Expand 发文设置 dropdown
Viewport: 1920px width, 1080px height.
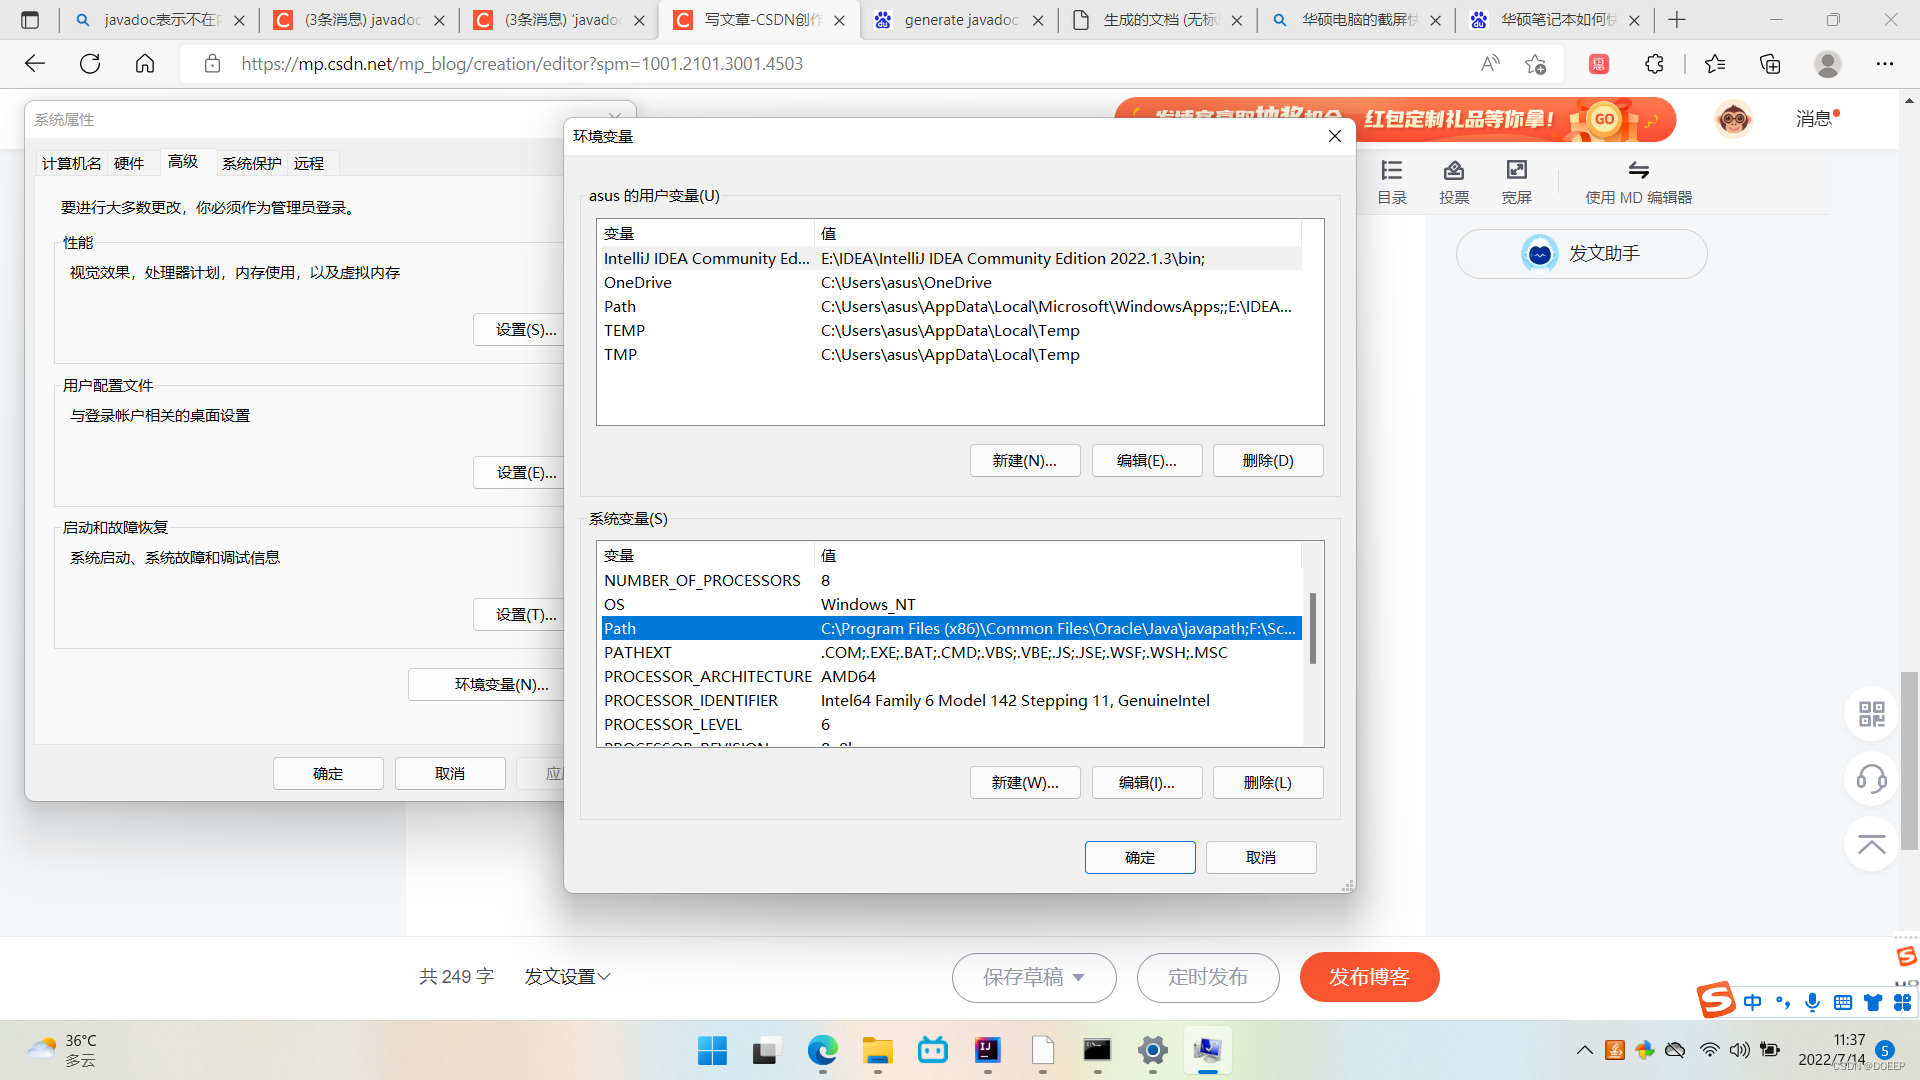(567, 977)
